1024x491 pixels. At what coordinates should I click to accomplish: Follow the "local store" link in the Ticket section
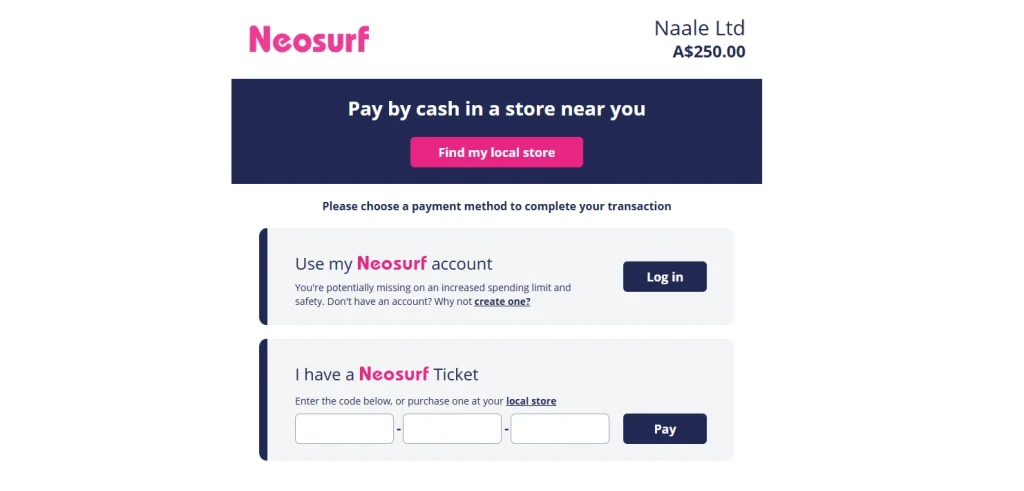[x=531, y=401]
